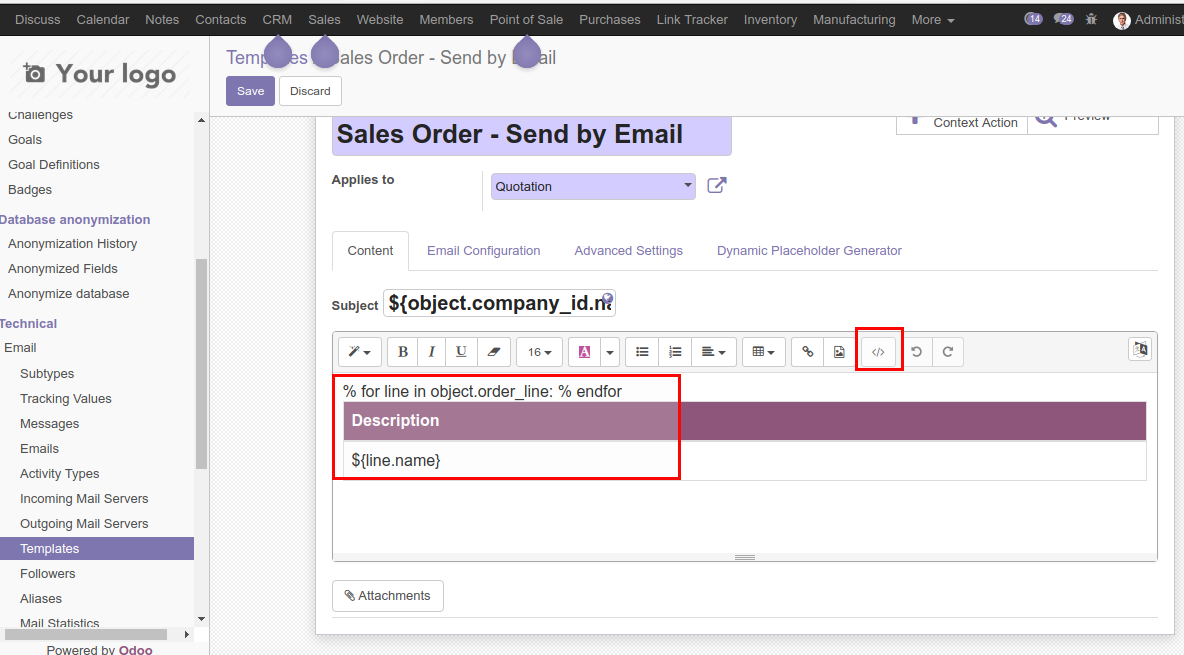Open the font color picker swatch
Screen dimensions: 1184x655
(585, 350)
